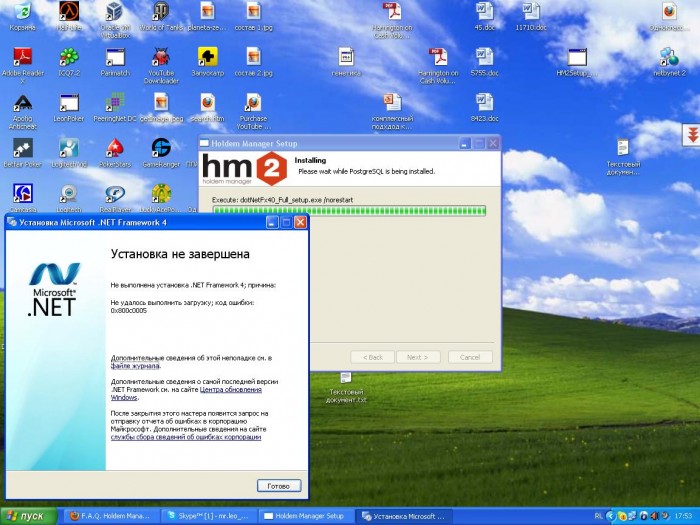This screenshot has width=700, height=525.
Task: Click the green installation progress bar
Action: [349, 210]
